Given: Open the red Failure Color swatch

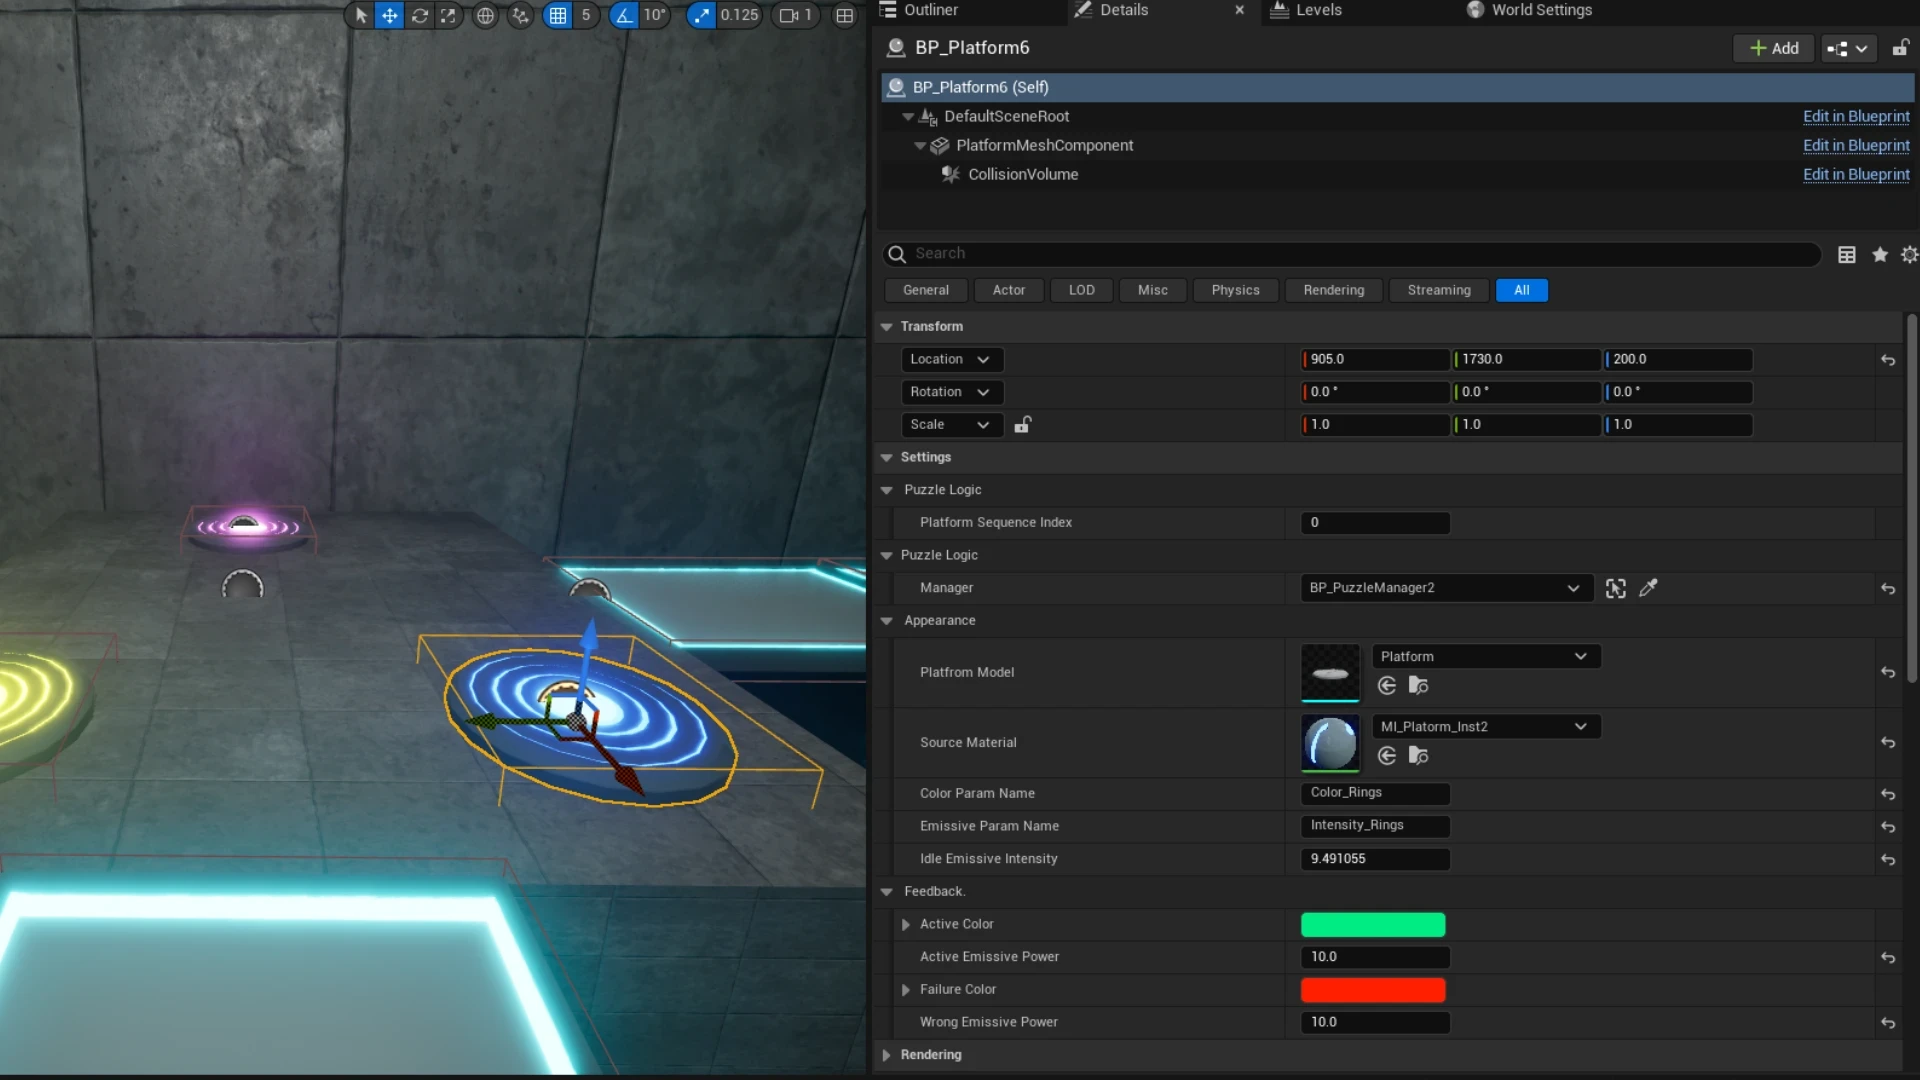Looking at the screenshot, I should [x=1373, y=990].
